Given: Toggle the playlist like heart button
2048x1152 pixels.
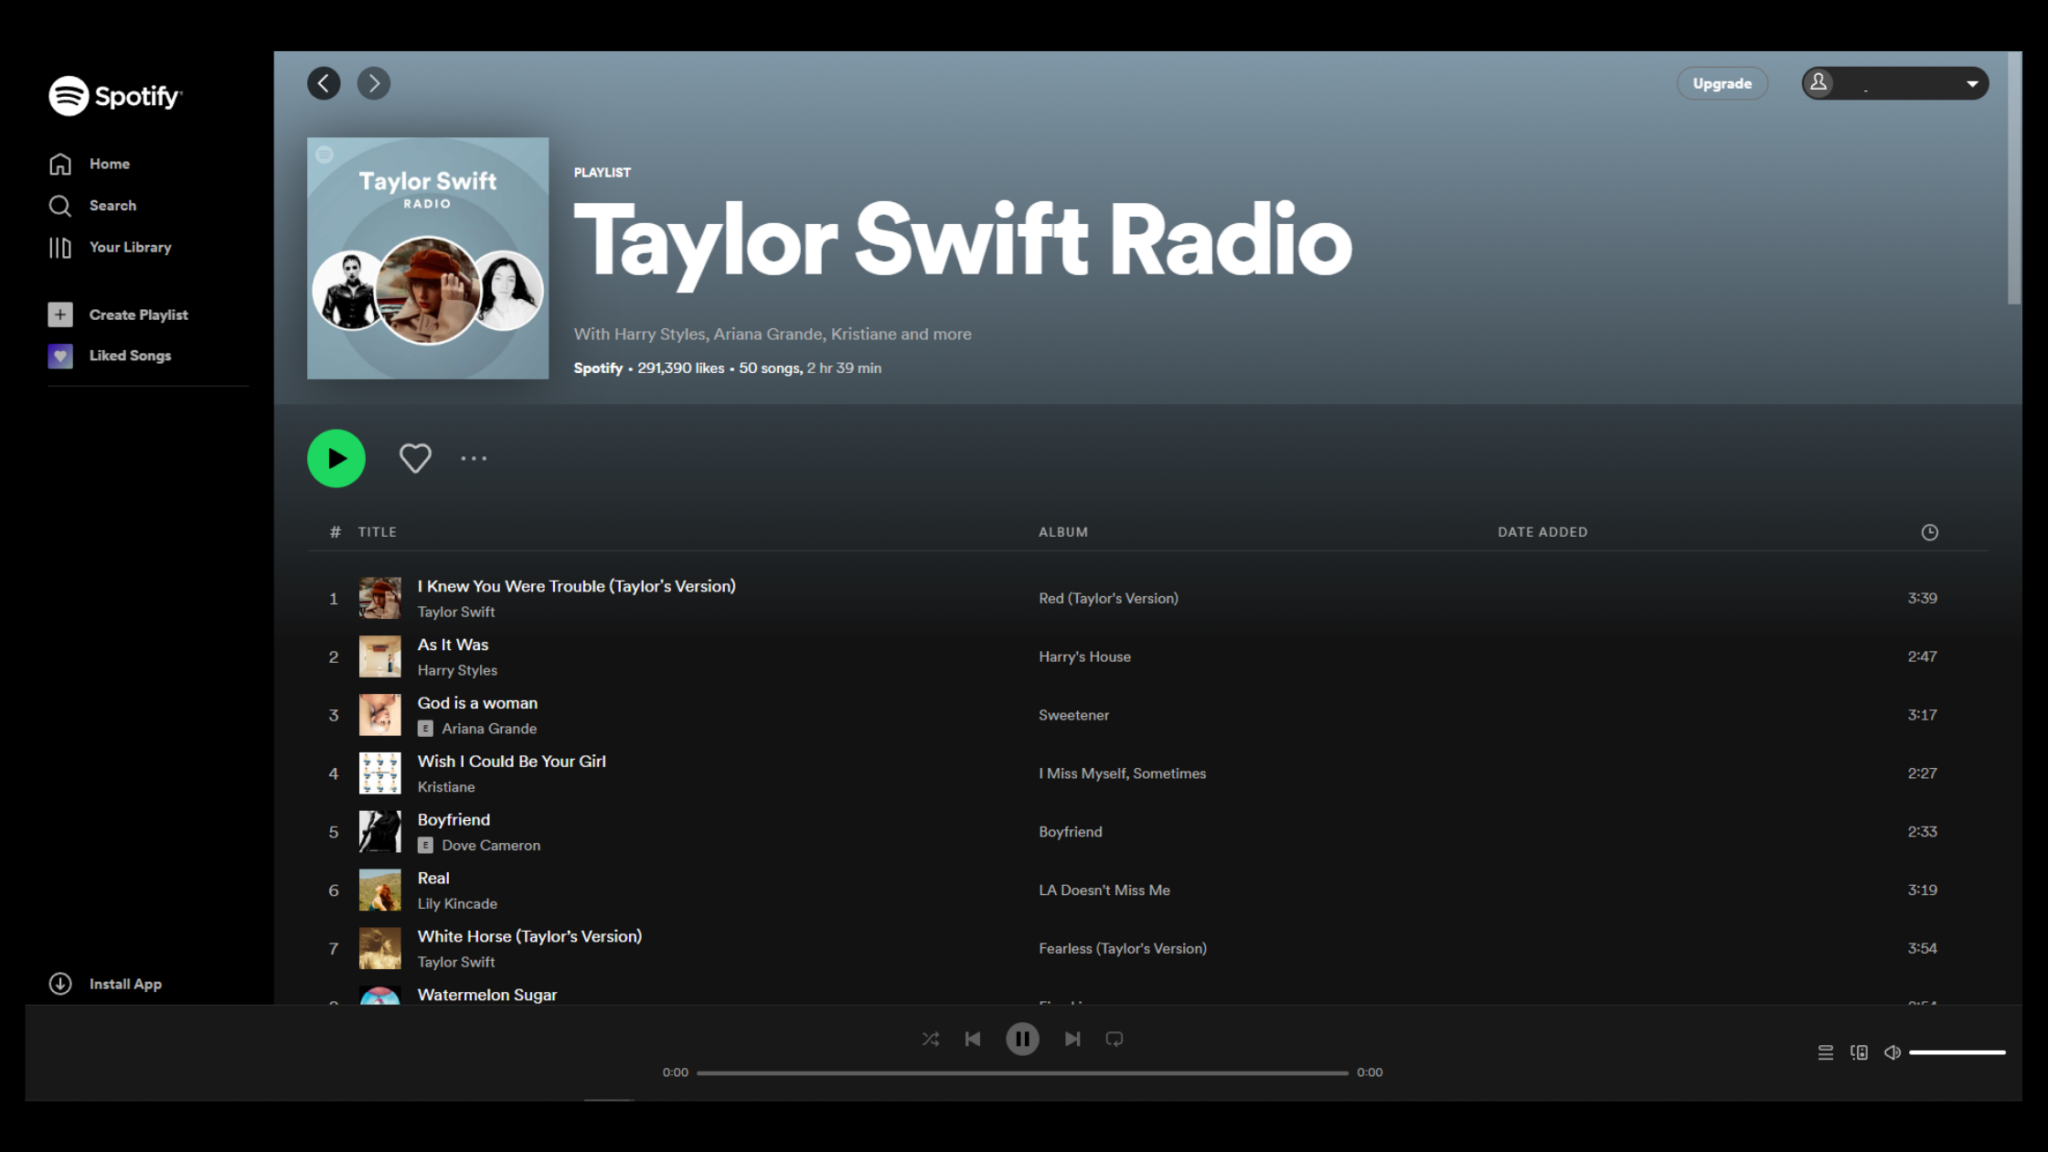Looking at the screenshot, I should pos(415,459).
